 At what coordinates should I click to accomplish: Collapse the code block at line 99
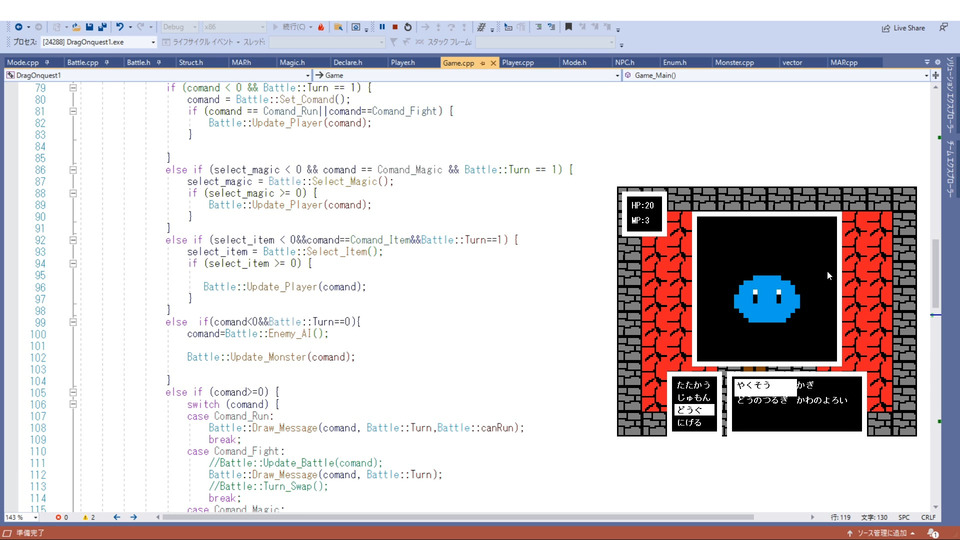[x=73, y=322]
